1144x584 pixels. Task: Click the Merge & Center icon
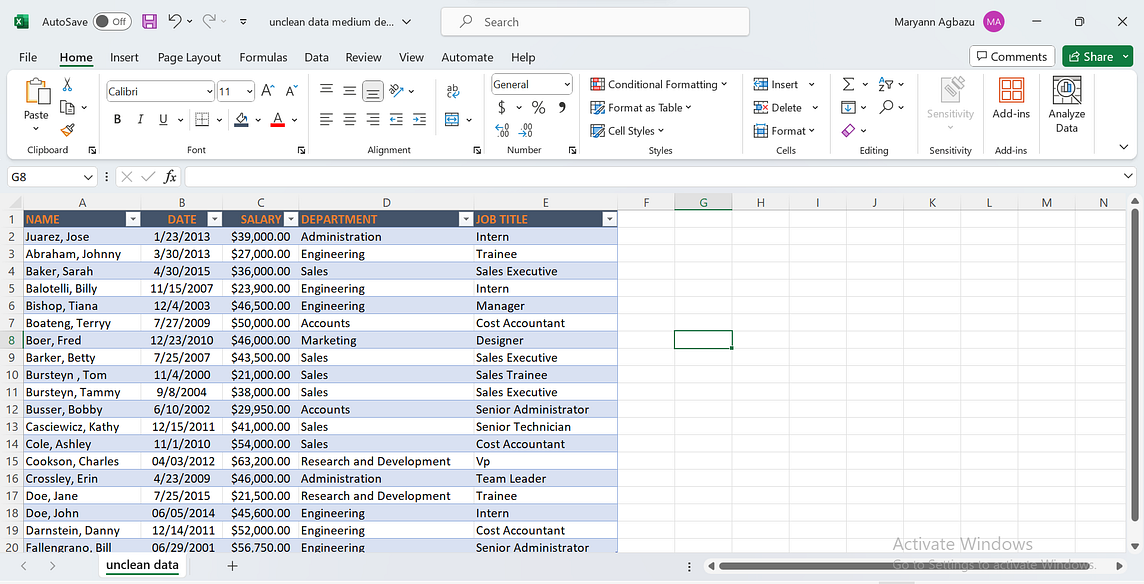(451, 119)
